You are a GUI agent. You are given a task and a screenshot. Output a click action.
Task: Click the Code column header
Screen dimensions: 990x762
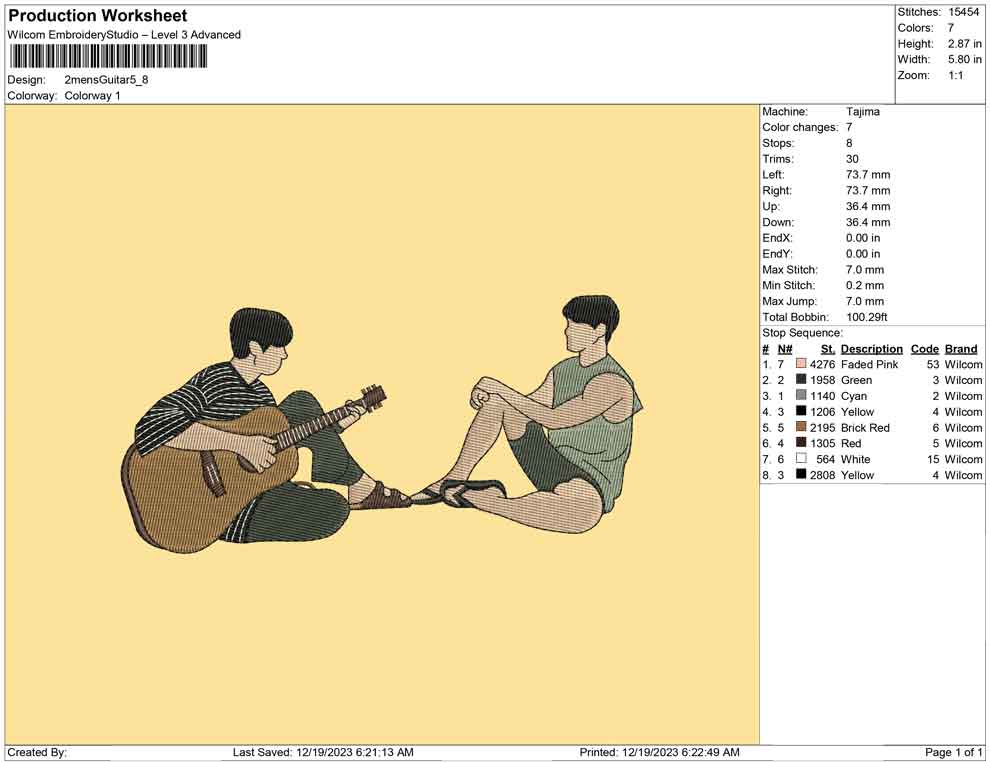pos(924,349)
